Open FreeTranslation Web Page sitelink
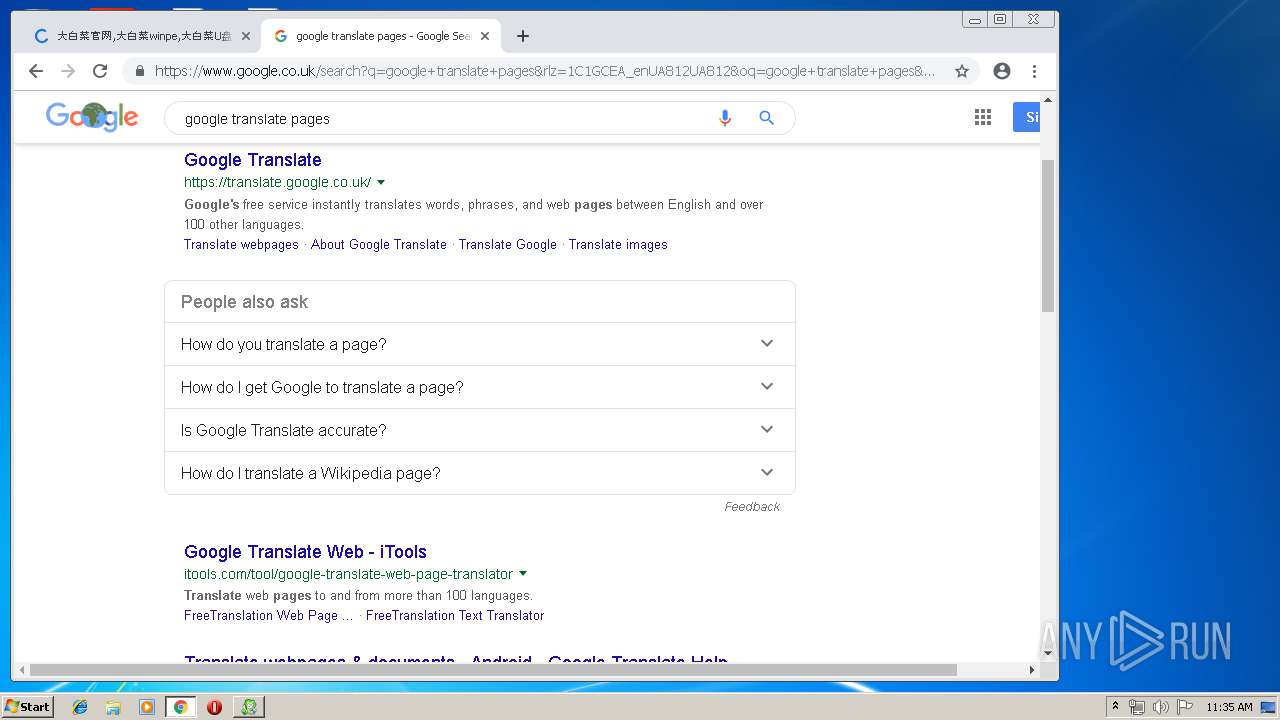Screen dimensions: 1280x720 (269, 616)
